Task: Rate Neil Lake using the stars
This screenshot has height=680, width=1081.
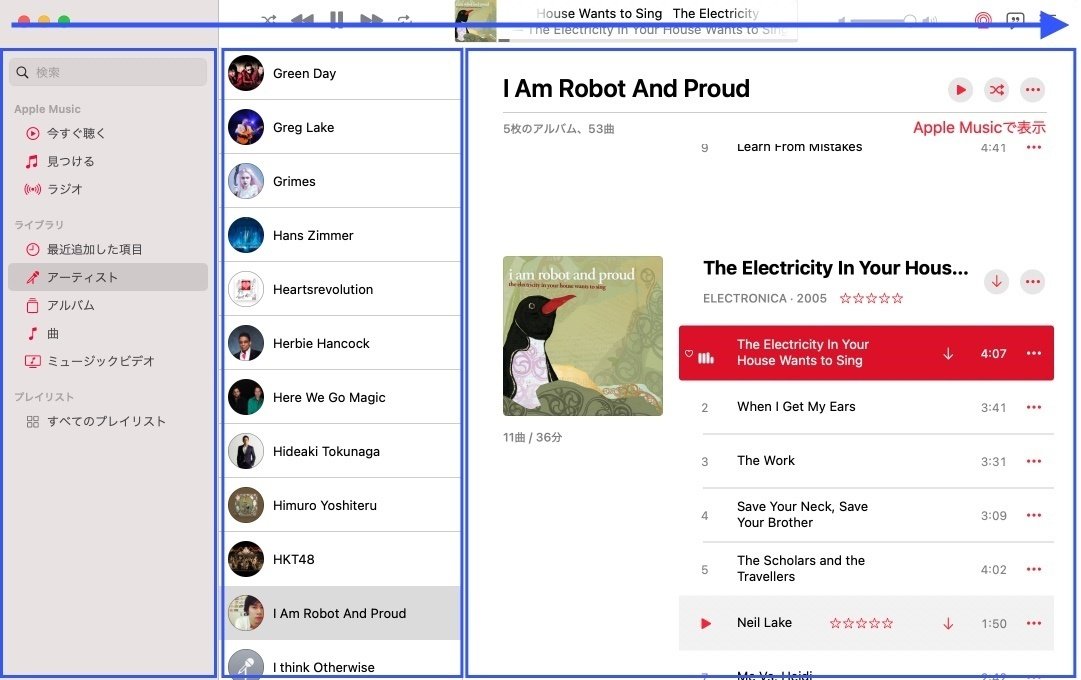Action: [861, 623]
